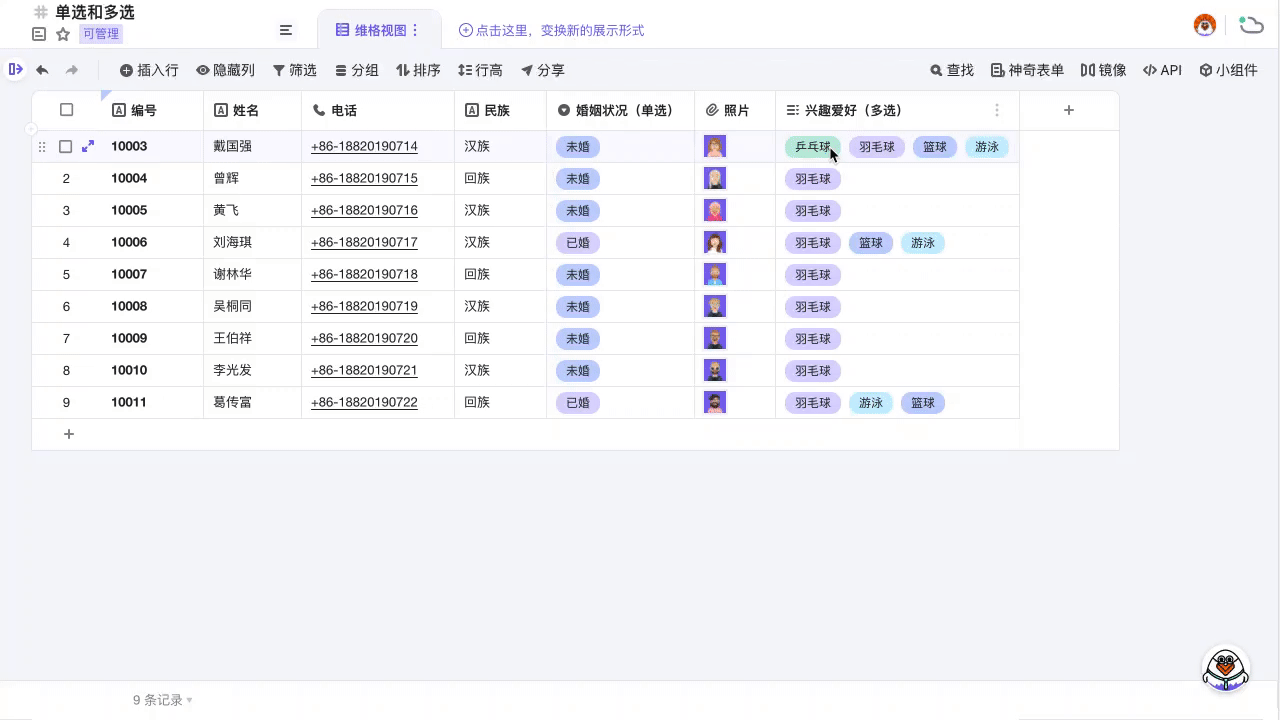Expand the 9 条记录 record count dropdown
This screenshot has height=720, width=1280.
click(161, 700)
